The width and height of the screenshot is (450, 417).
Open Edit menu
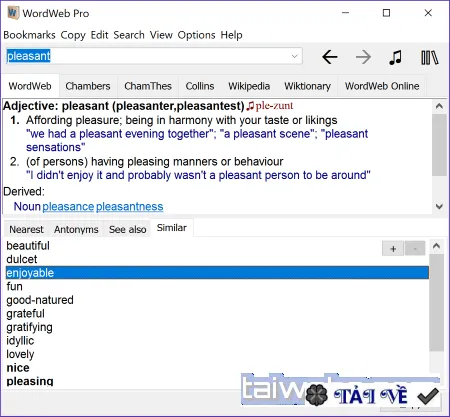pos(99,35)
